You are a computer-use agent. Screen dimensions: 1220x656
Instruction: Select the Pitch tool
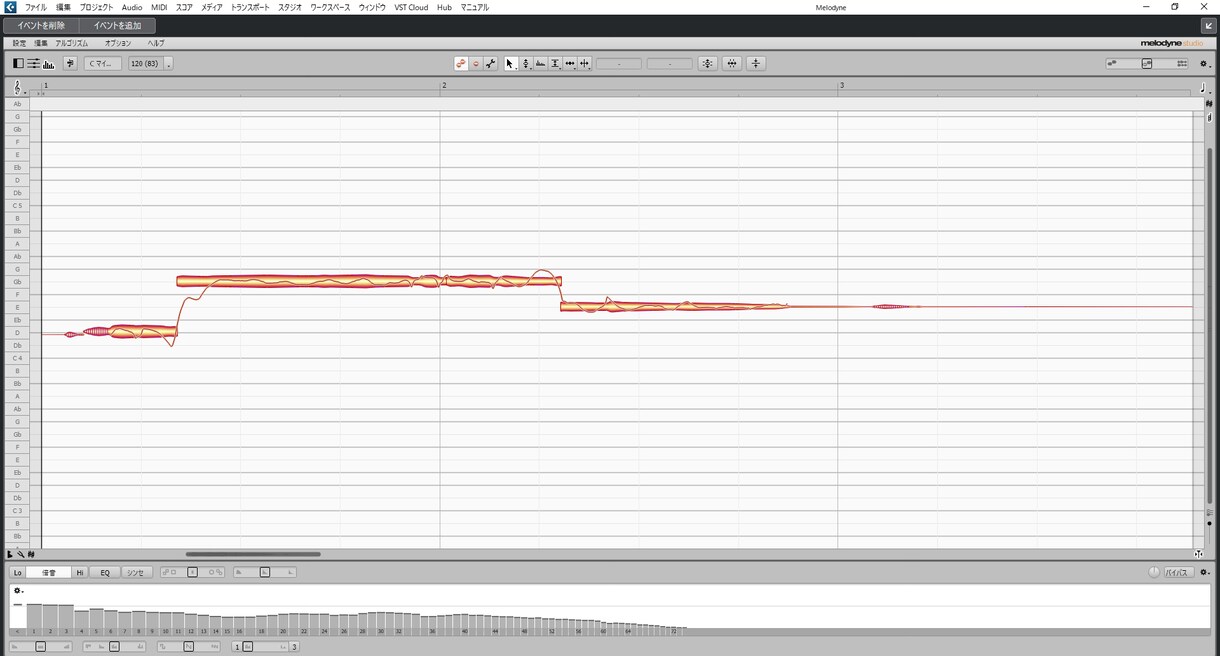point(526,64)
